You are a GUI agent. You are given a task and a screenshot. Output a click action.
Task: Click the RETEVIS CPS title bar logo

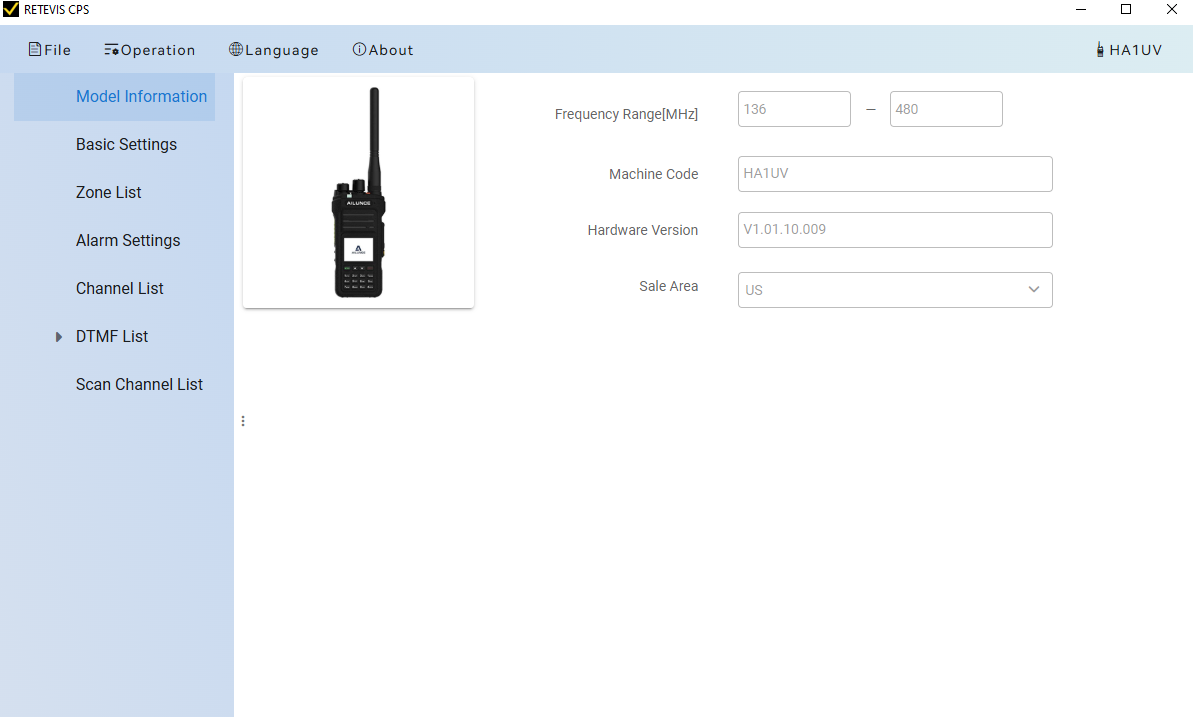coord(11,10)
